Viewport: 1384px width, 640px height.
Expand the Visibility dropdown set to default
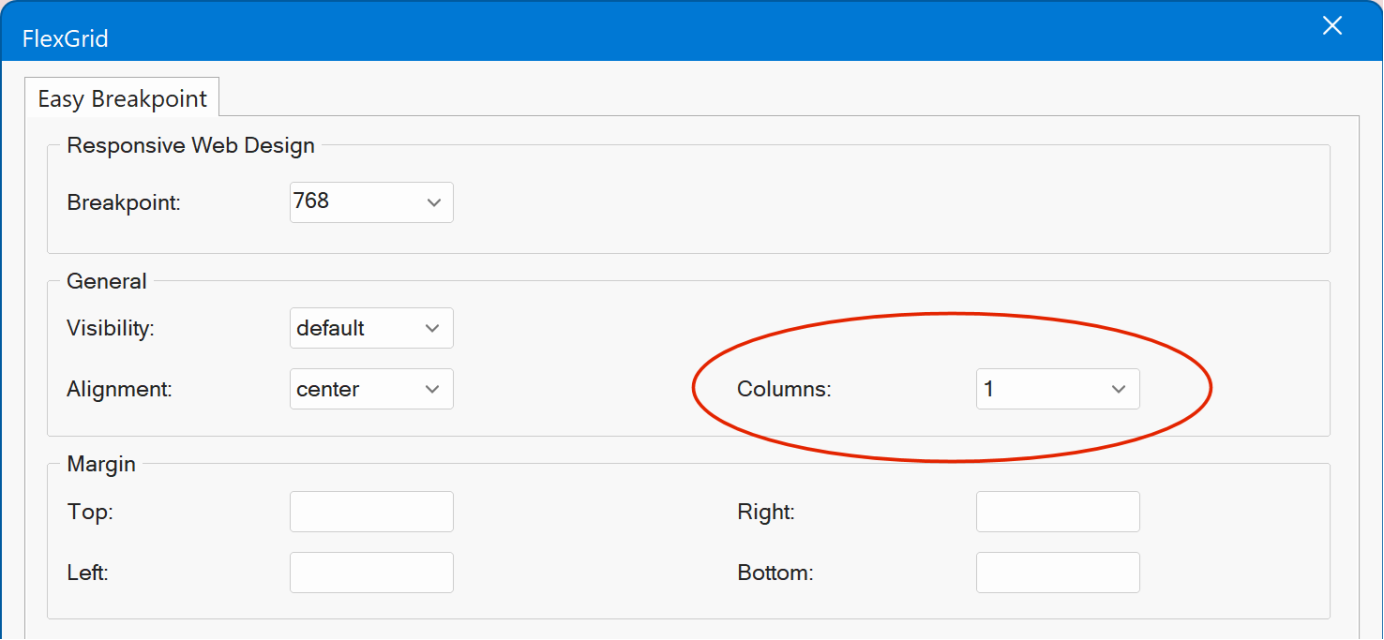pos(371,328)
